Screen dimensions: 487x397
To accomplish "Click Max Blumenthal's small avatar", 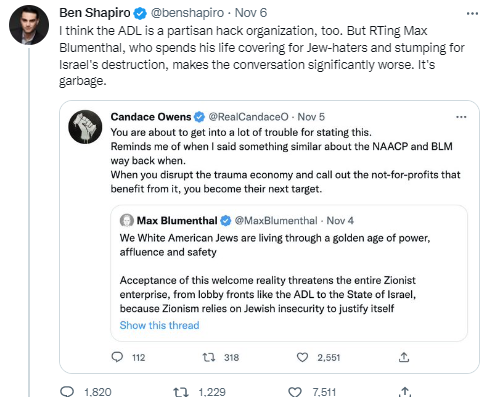I will click(x=127, y=220).
